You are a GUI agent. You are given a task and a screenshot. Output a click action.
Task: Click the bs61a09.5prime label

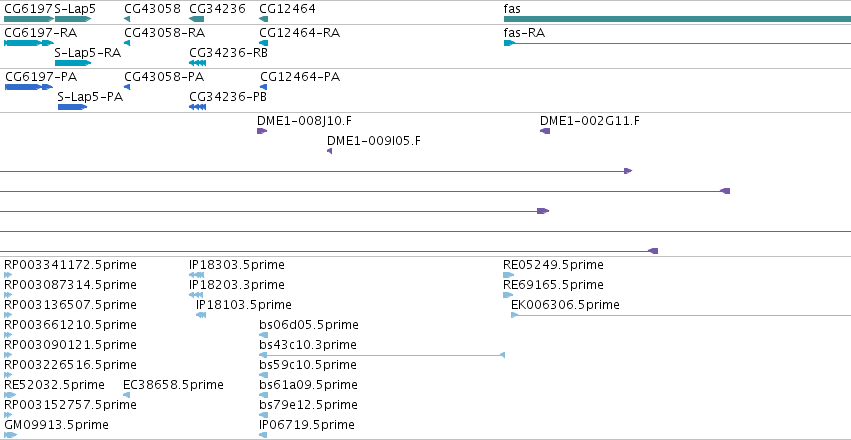[309, 385]
